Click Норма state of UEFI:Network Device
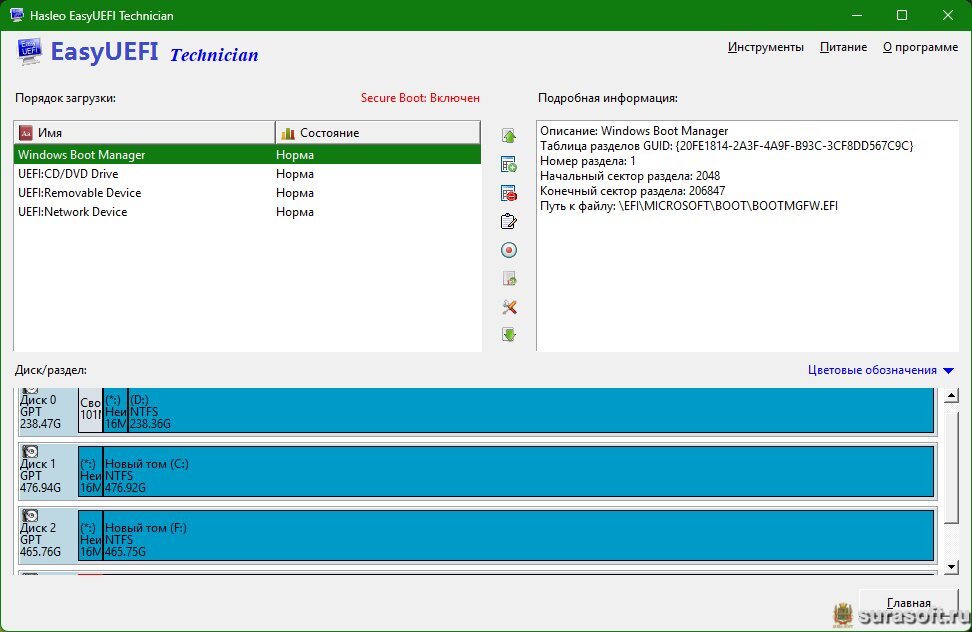Screen dimensions: 972x632 pyautogui.click(x=295, y=212)
